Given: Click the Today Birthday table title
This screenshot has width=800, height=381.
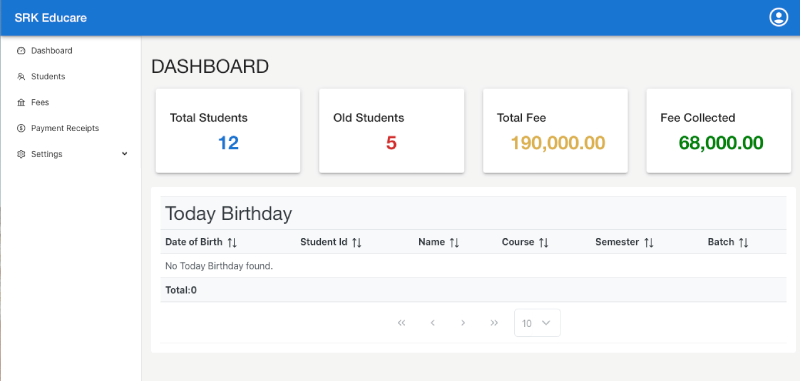Looking at the screenshot, I should click(x=229, y=214).
